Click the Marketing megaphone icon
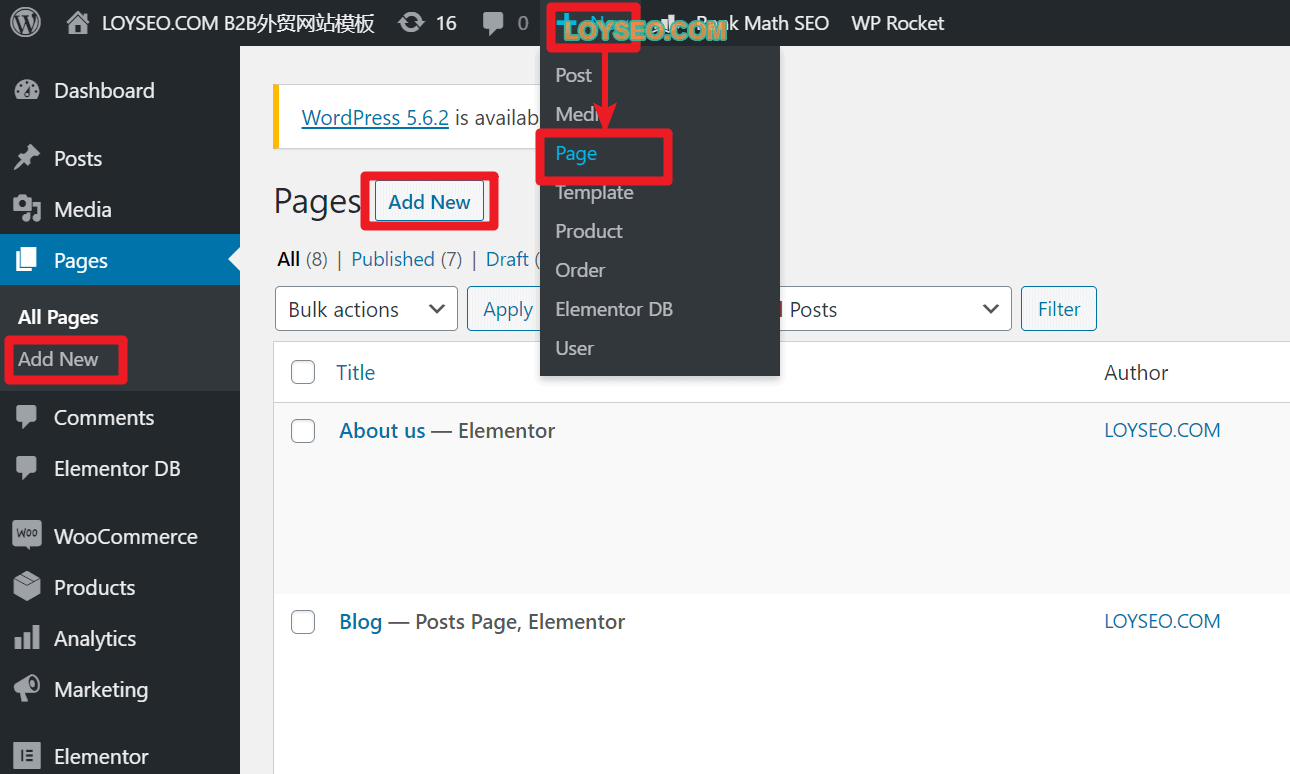The width and height of the screenshot is (1290, 774). pyautogui.click(x=27, y=689)
